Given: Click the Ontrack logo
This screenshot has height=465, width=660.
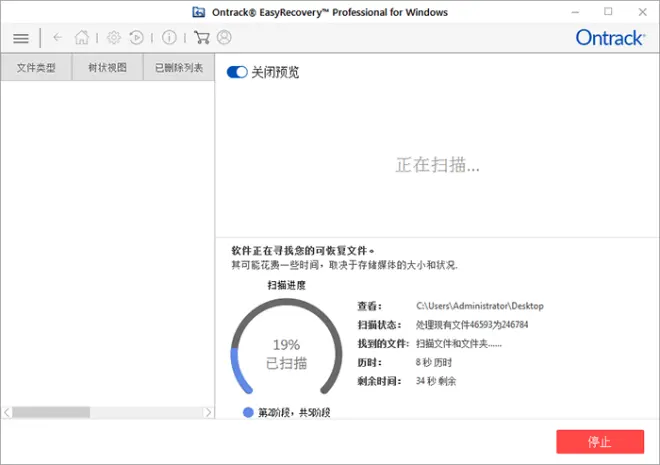Looking at the screenshot, I should point(610,38).
